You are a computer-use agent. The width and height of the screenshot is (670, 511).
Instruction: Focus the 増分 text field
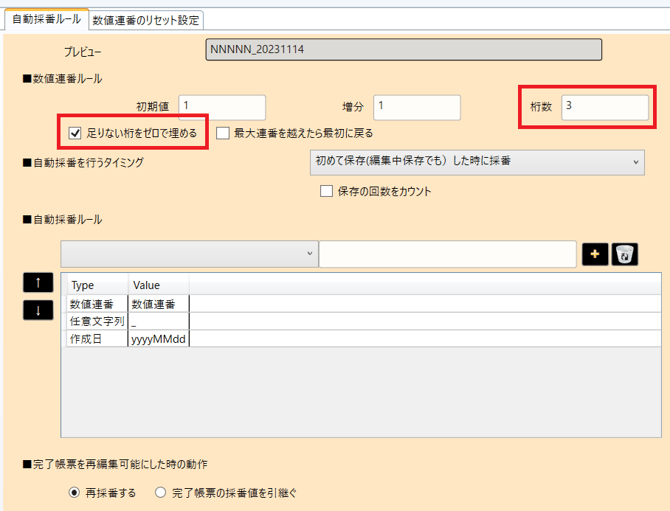[x=416, y=107]
